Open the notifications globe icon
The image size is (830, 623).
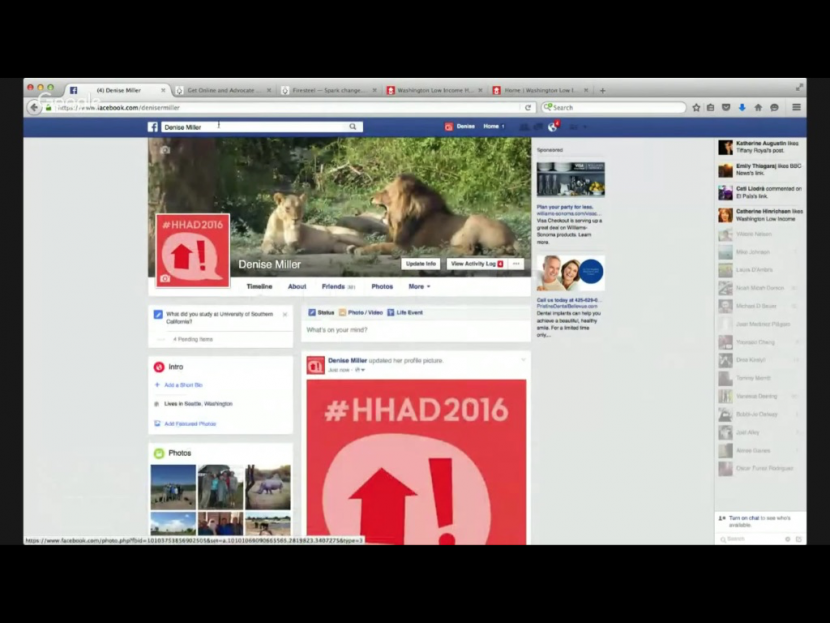553,127
